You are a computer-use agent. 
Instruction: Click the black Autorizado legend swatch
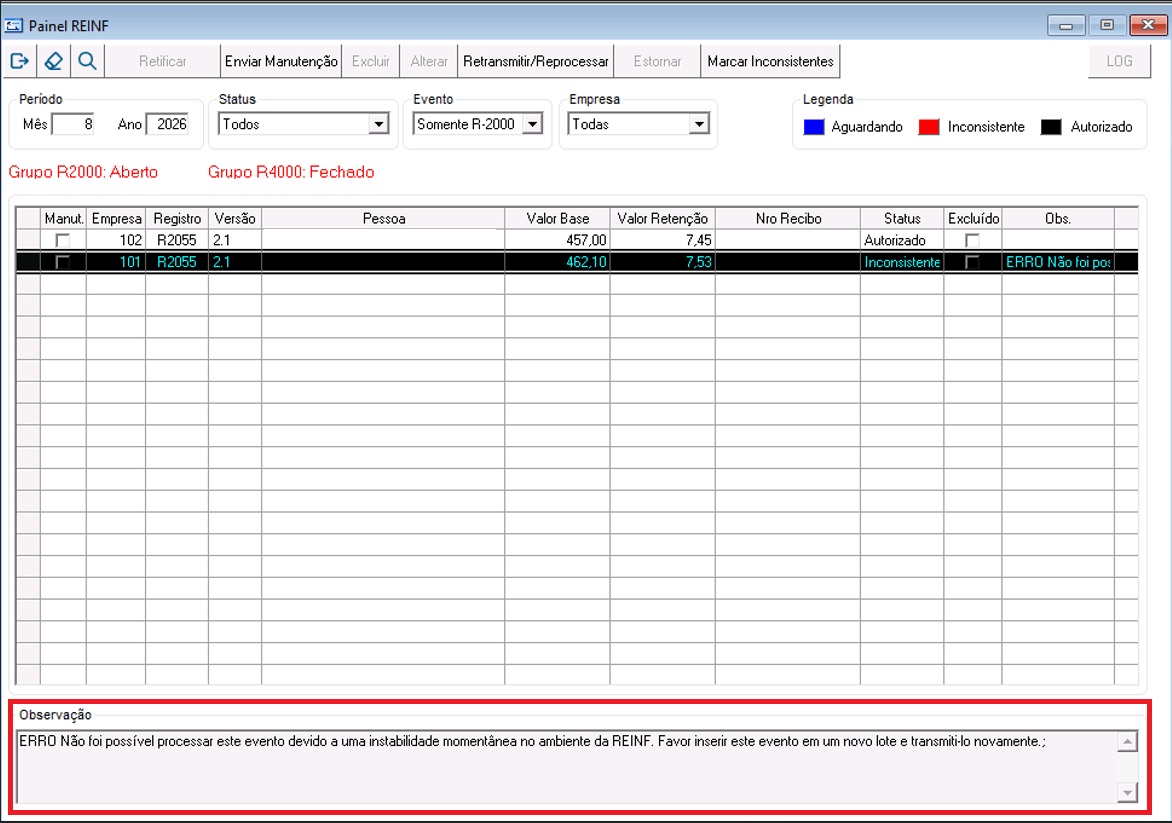[x=1051, y=127]
